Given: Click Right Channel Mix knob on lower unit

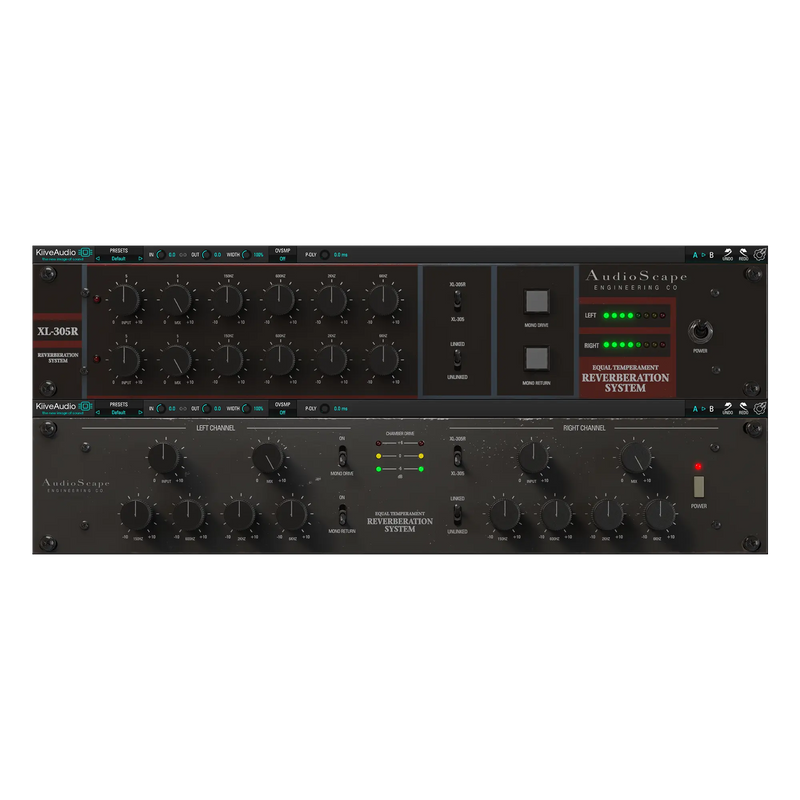Looking at the screenshot, I should pos(636,458).
